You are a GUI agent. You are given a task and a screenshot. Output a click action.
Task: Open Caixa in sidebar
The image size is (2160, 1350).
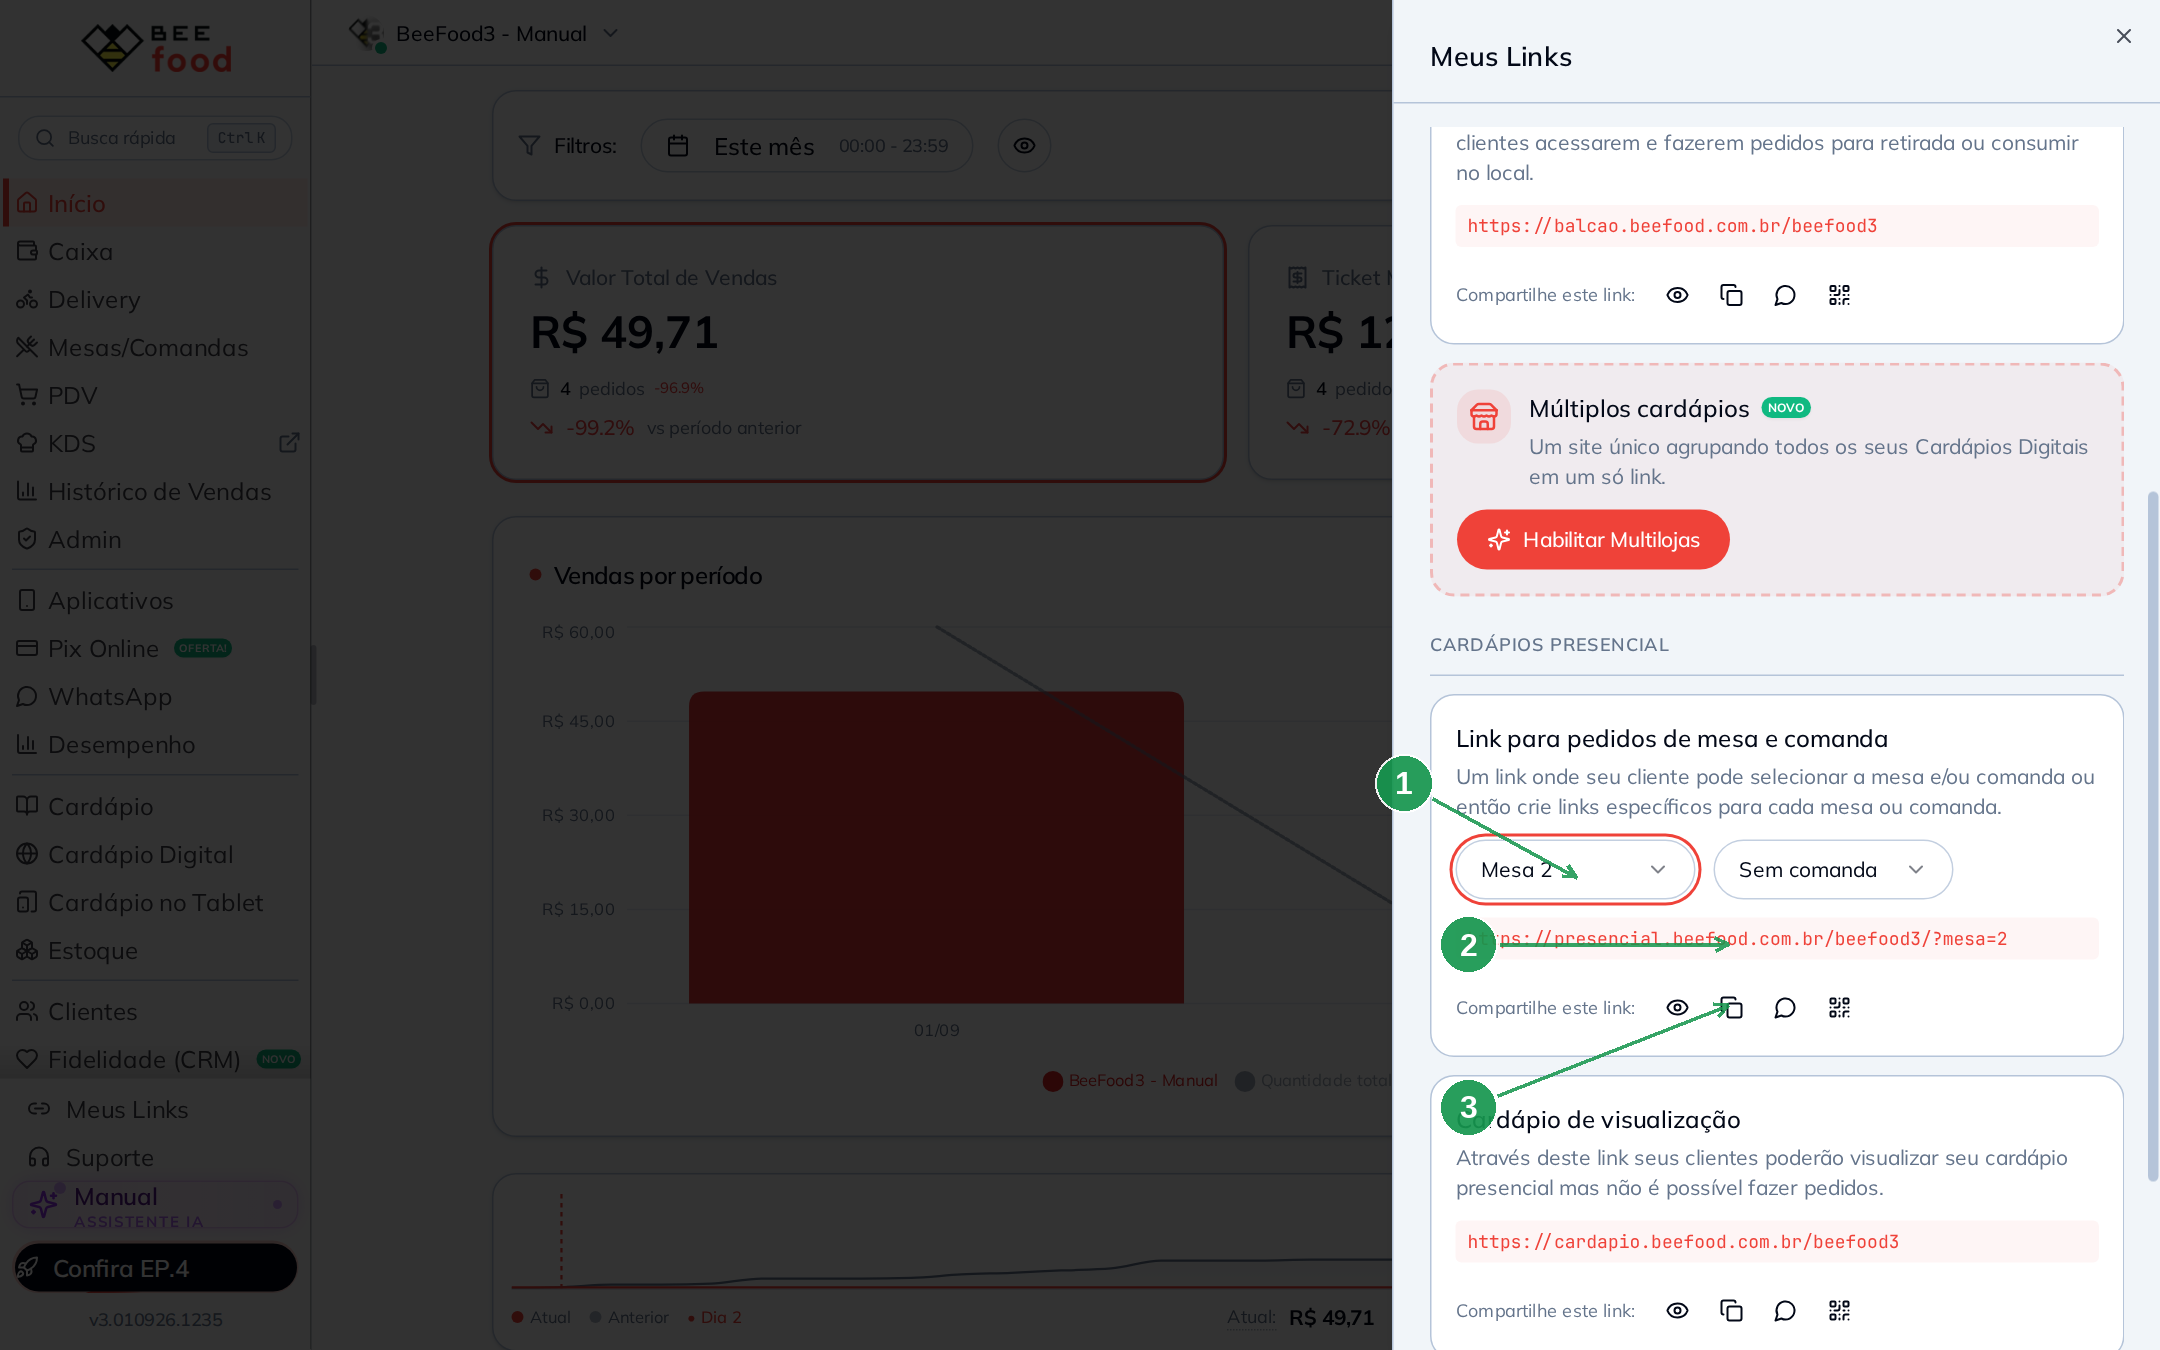click(x=155, y=251)
